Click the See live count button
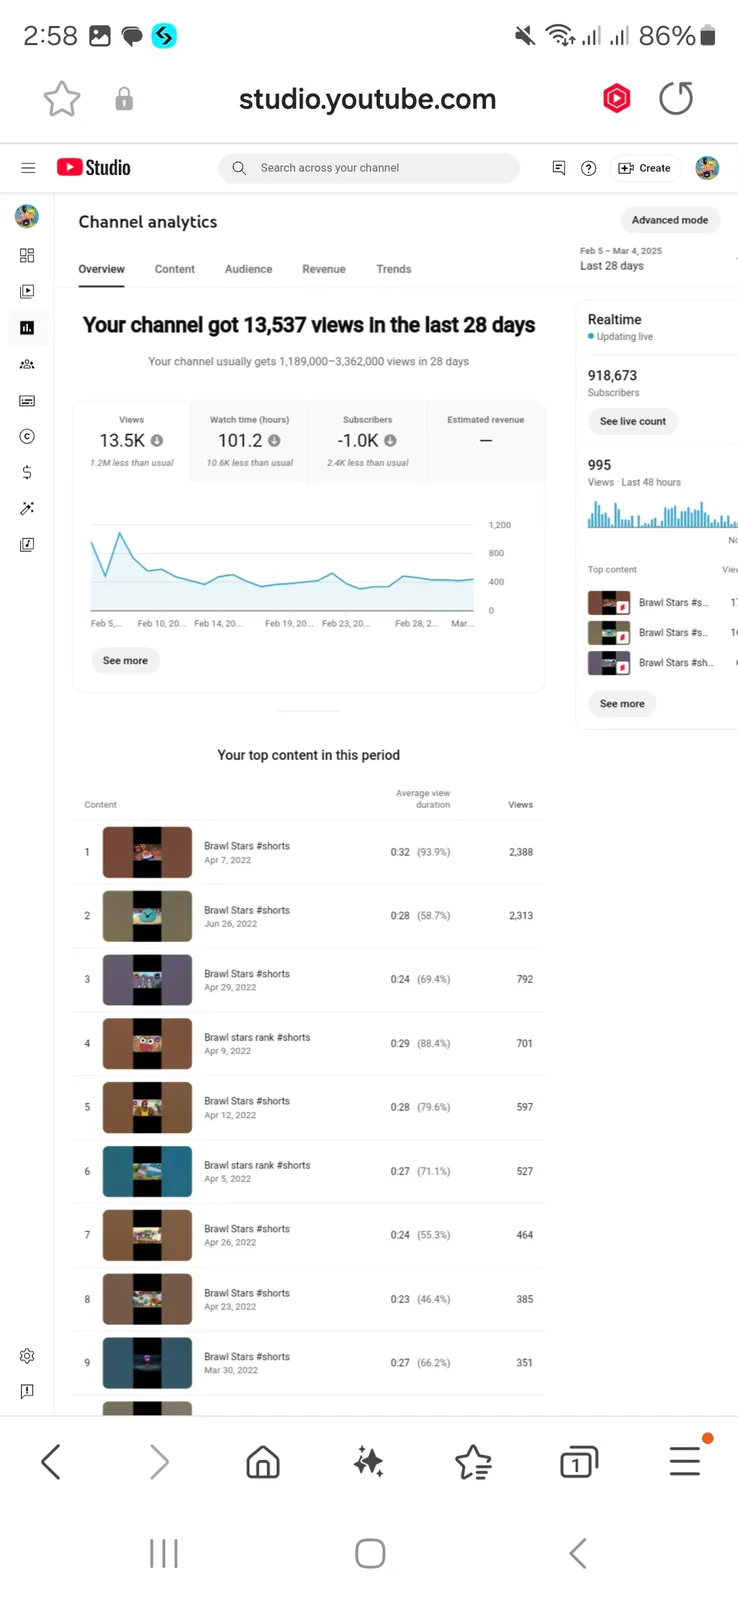 click(632, 421)
